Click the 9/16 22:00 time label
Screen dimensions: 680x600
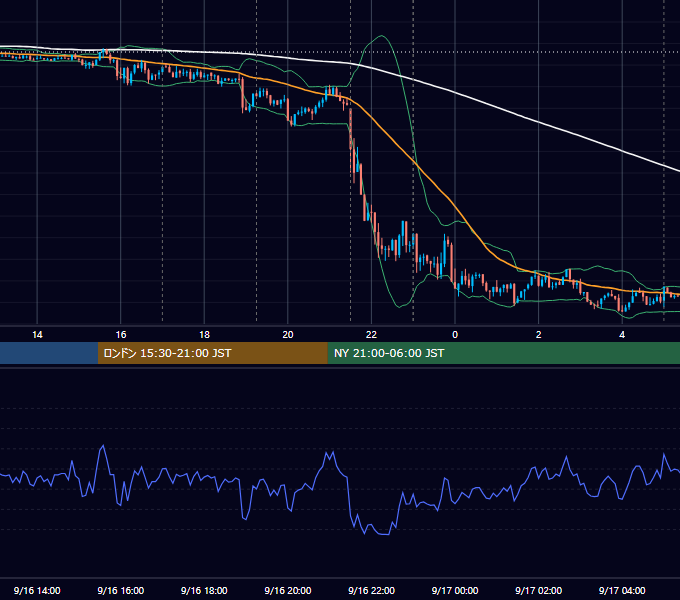371,590
